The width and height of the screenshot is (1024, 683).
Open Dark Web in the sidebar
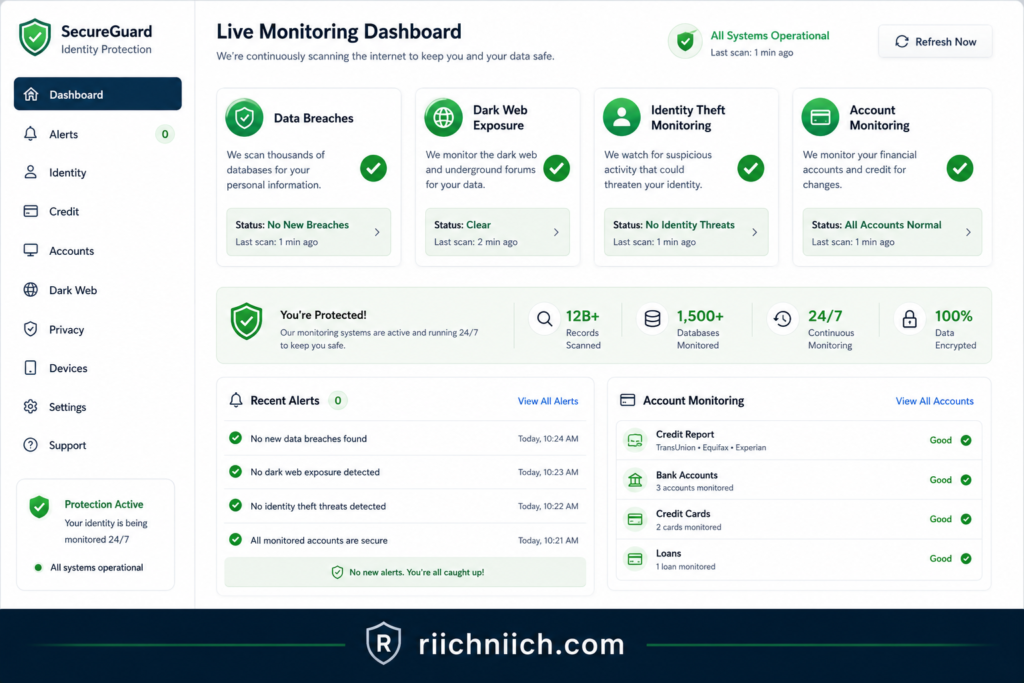click(97, 290)
